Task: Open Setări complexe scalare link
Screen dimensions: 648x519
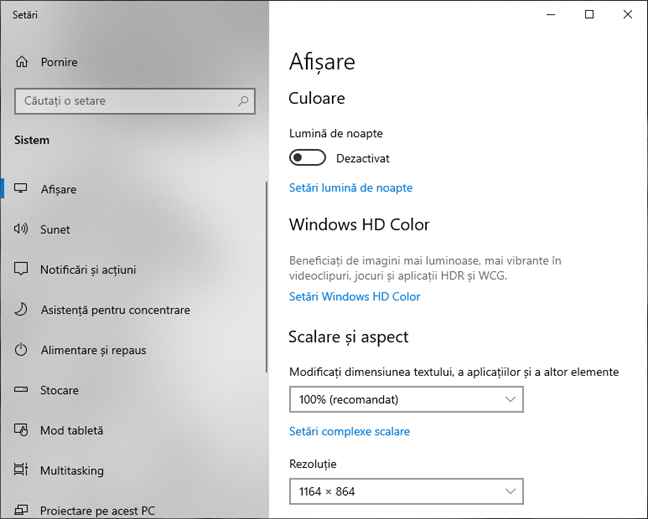Action: (350, 431)
